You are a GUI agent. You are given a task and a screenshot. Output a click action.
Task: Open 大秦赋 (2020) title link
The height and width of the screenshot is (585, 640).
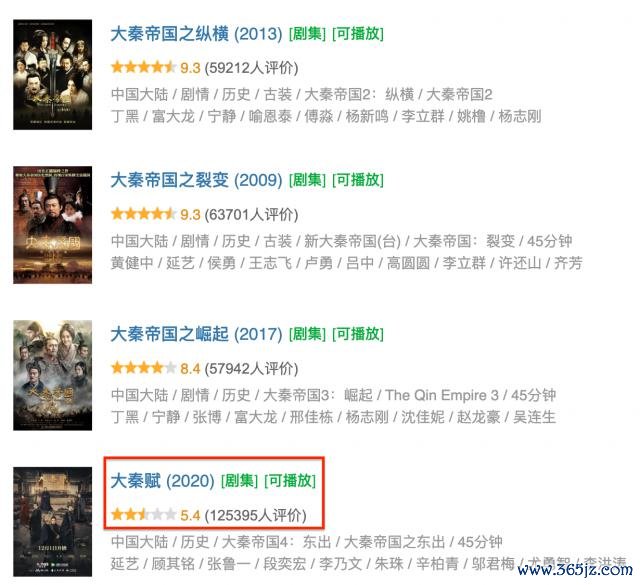click(162, 481)
